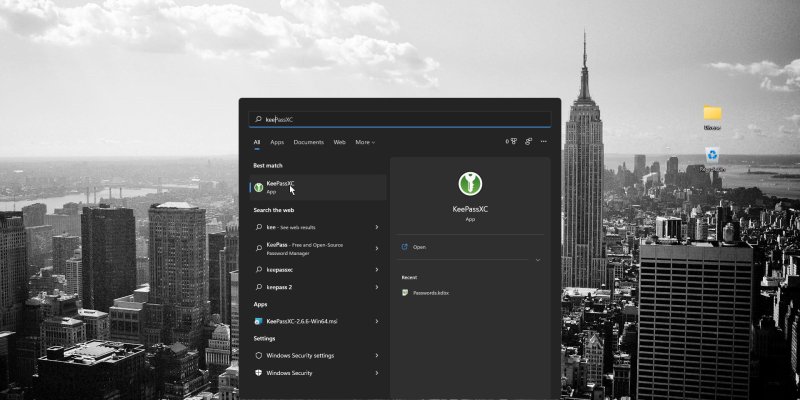Switch to the Documents search tab
This screenshot has width=800, height=400.
pos(308,142)
